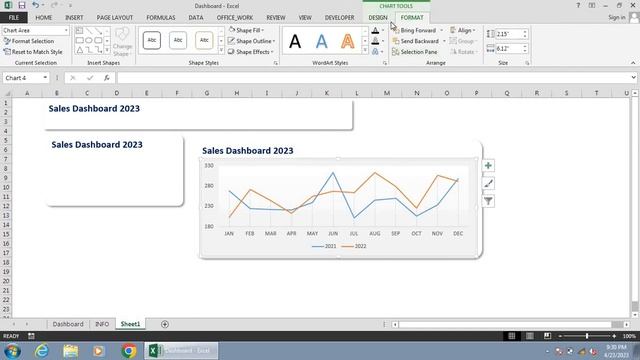Click inside the formula bar
Image resolution: width=640 pixels, height=360 pixels.
(x=373, y=78)
